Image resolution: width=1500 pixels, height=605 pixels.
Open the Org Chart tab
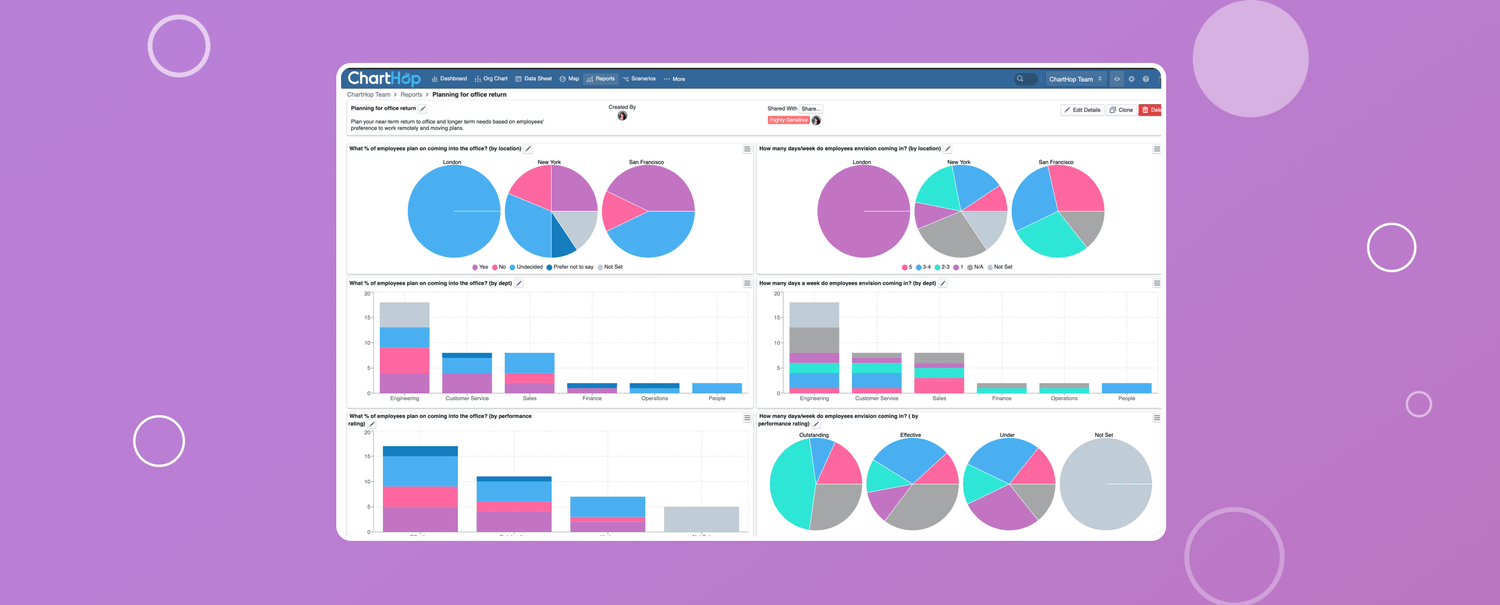pyautogui.click(x=491, y=79)
